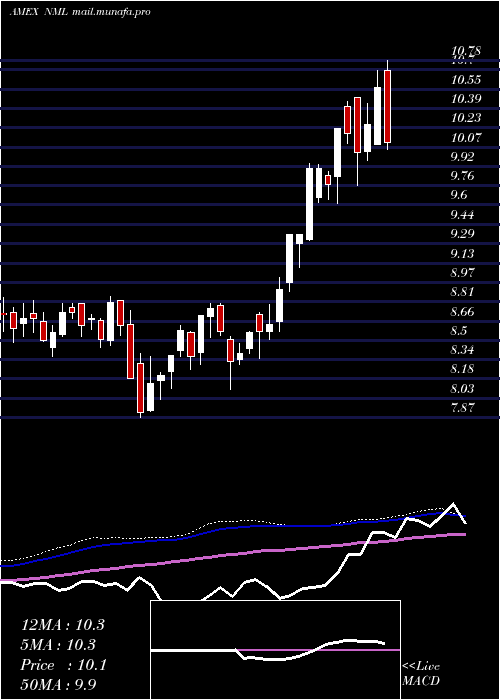
Task: Click the 9.29 price axis label
Action: point(463,234)
